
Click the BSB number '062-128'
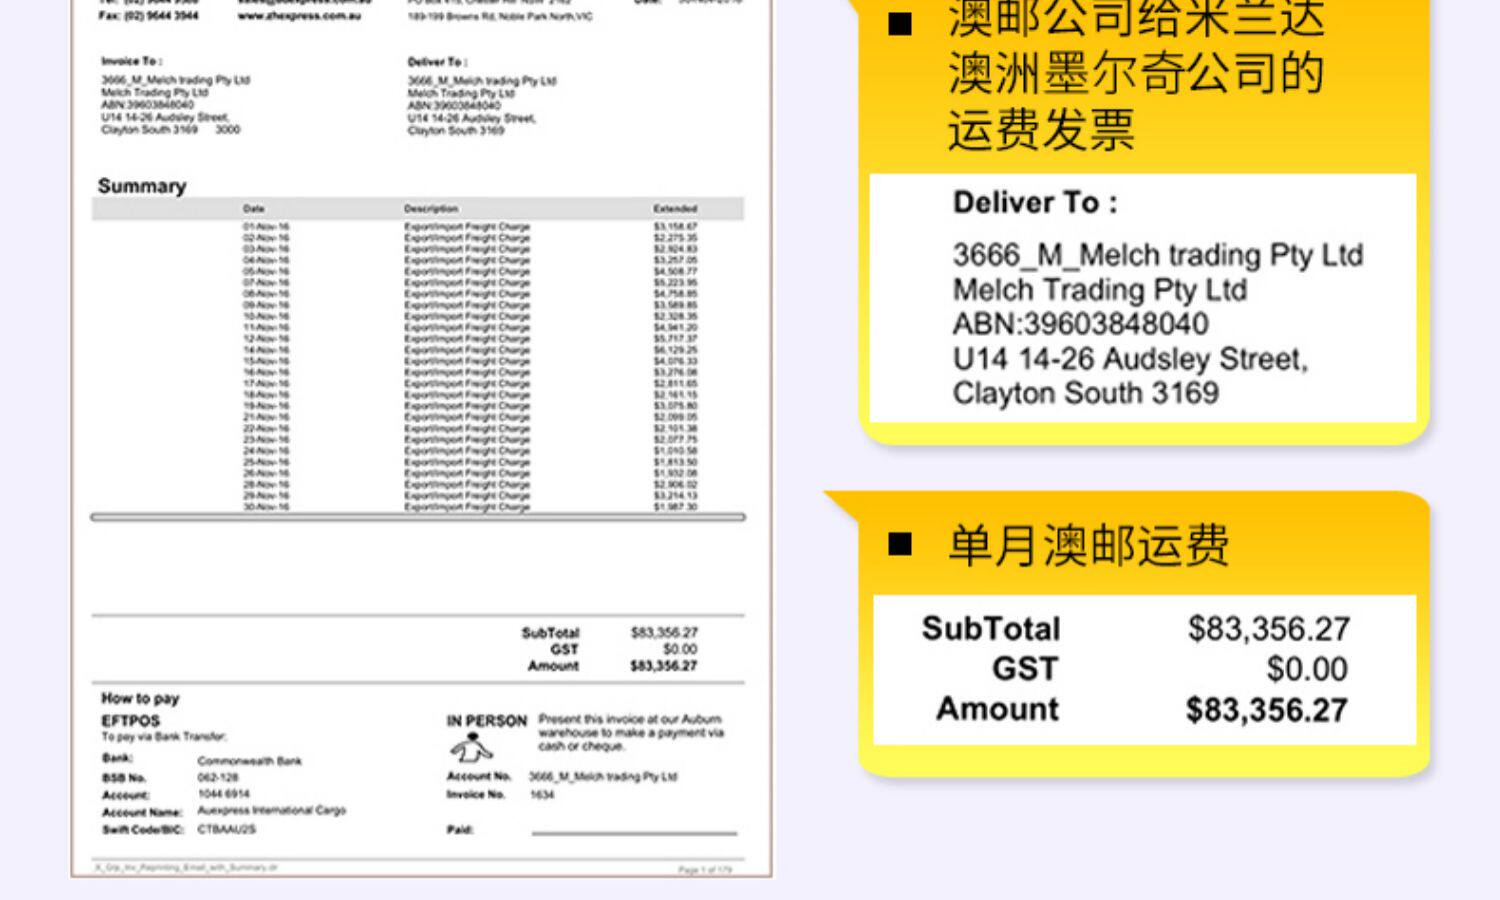(x=218, y=777)
